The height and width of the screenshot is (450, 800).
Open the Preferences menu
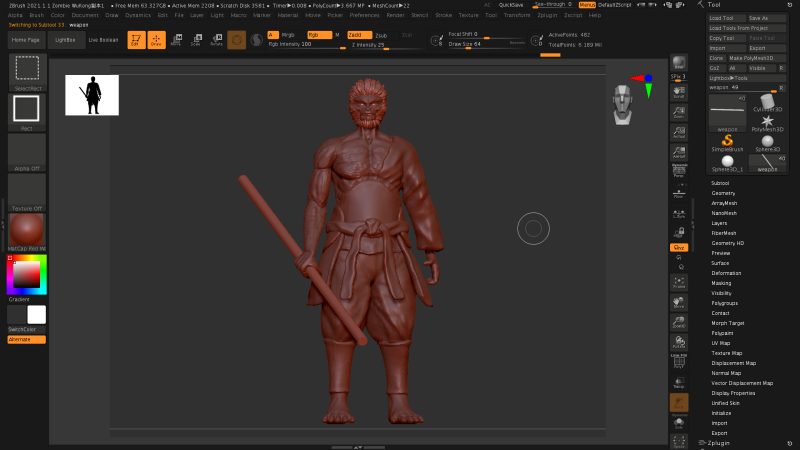(x=364, y=16)
